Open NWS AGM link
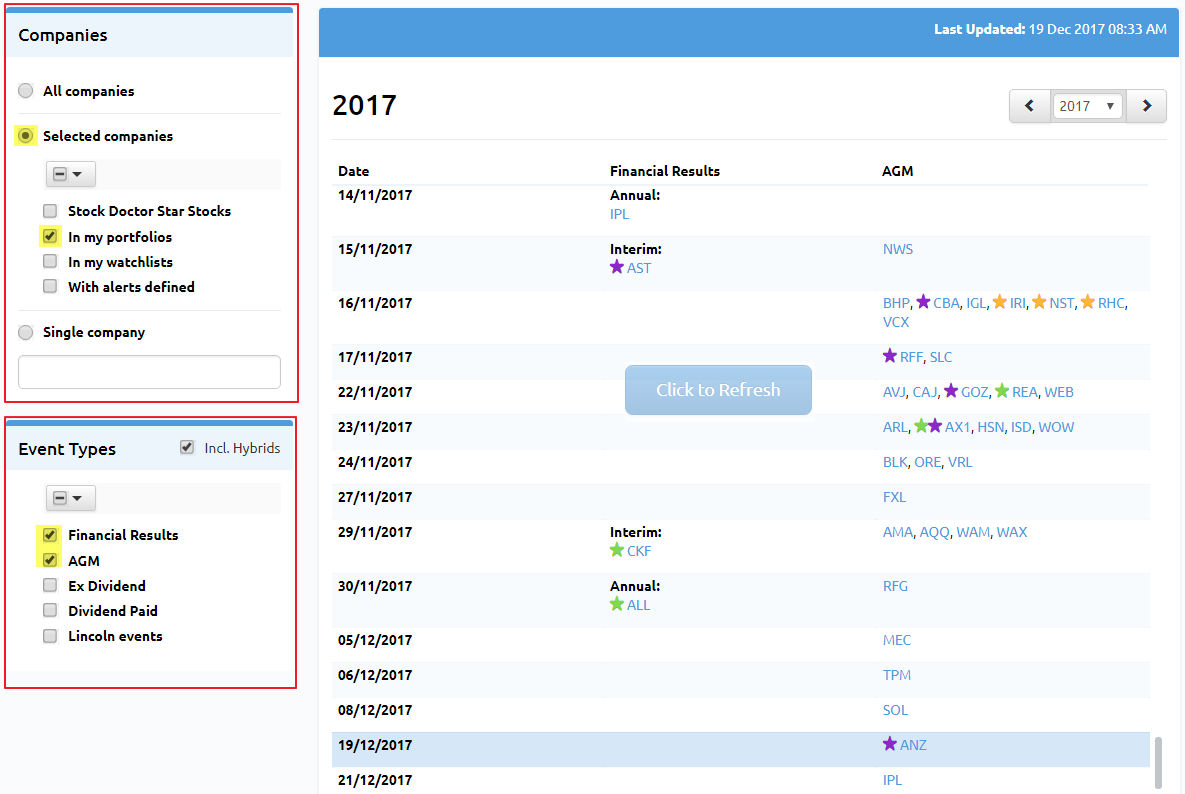 (898, 249)
